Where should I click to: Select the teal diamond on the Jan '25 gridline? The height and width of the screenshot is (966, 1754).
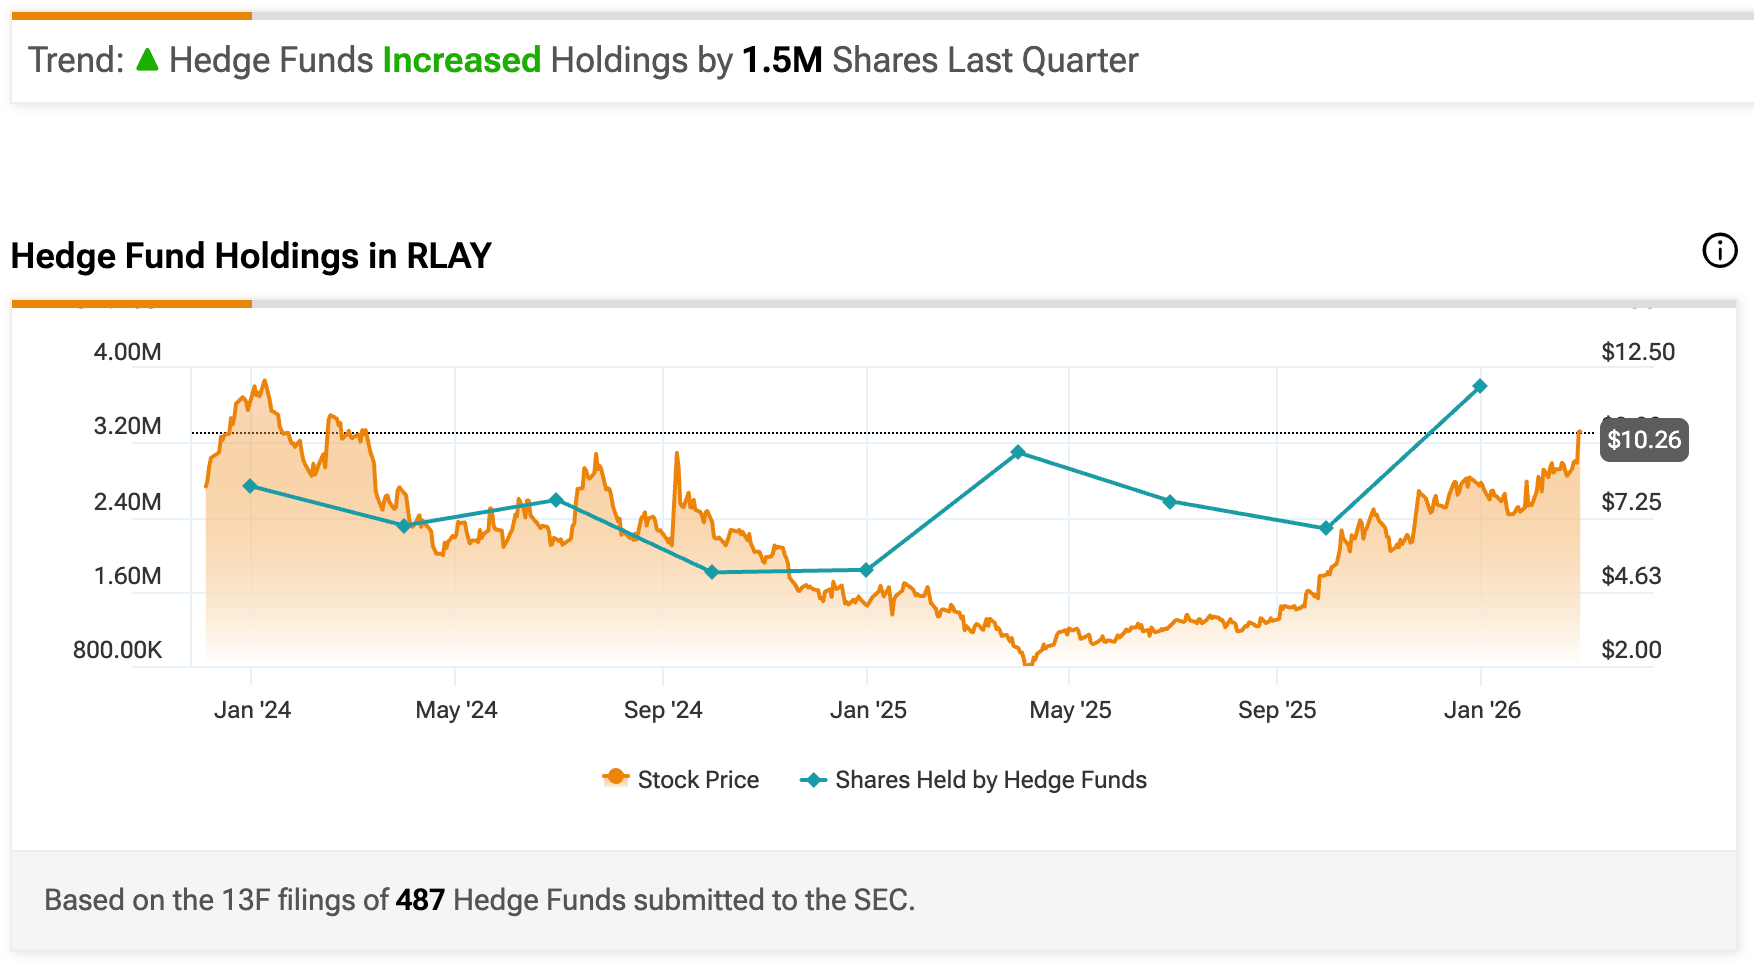(x=866, y=570)
